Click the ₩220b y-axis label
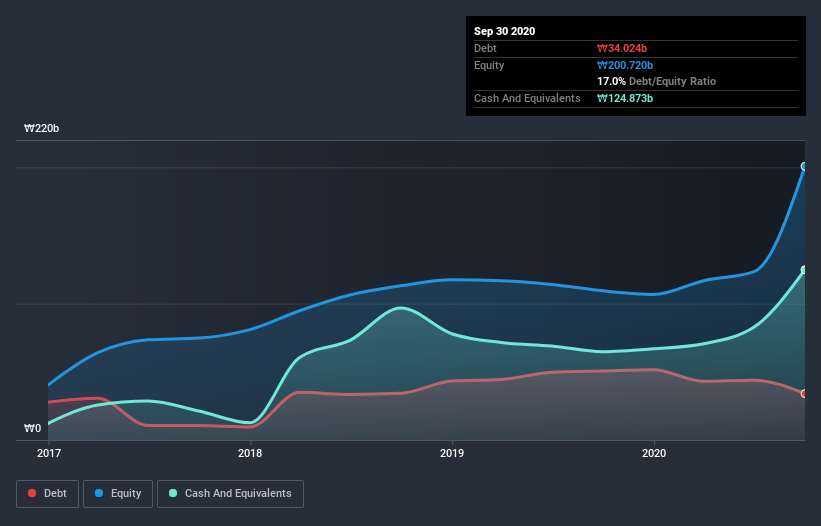Screen dimensions: 821x526 pyautogui.click(x=41, y=128)
